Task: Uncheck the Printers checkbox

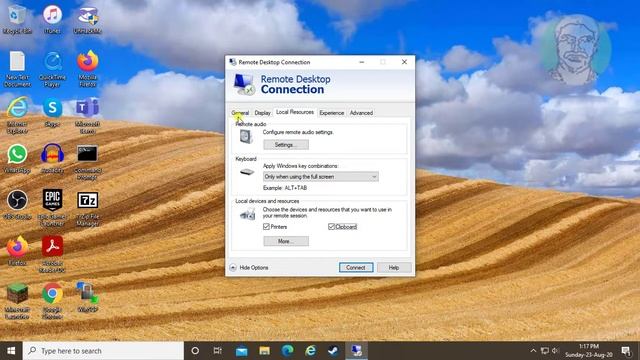Action: (267, 227)
